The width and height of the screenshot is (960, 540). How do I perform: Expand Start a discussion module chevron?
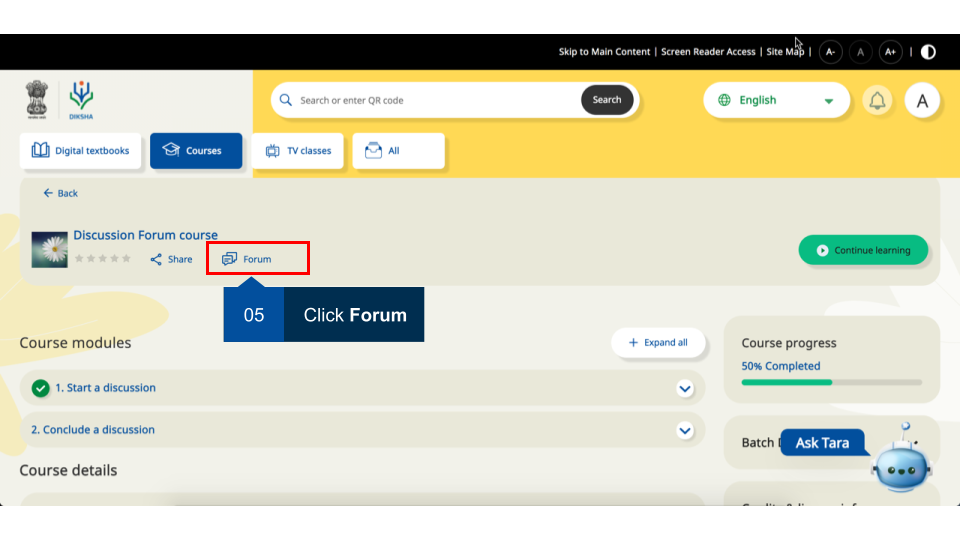685,388
